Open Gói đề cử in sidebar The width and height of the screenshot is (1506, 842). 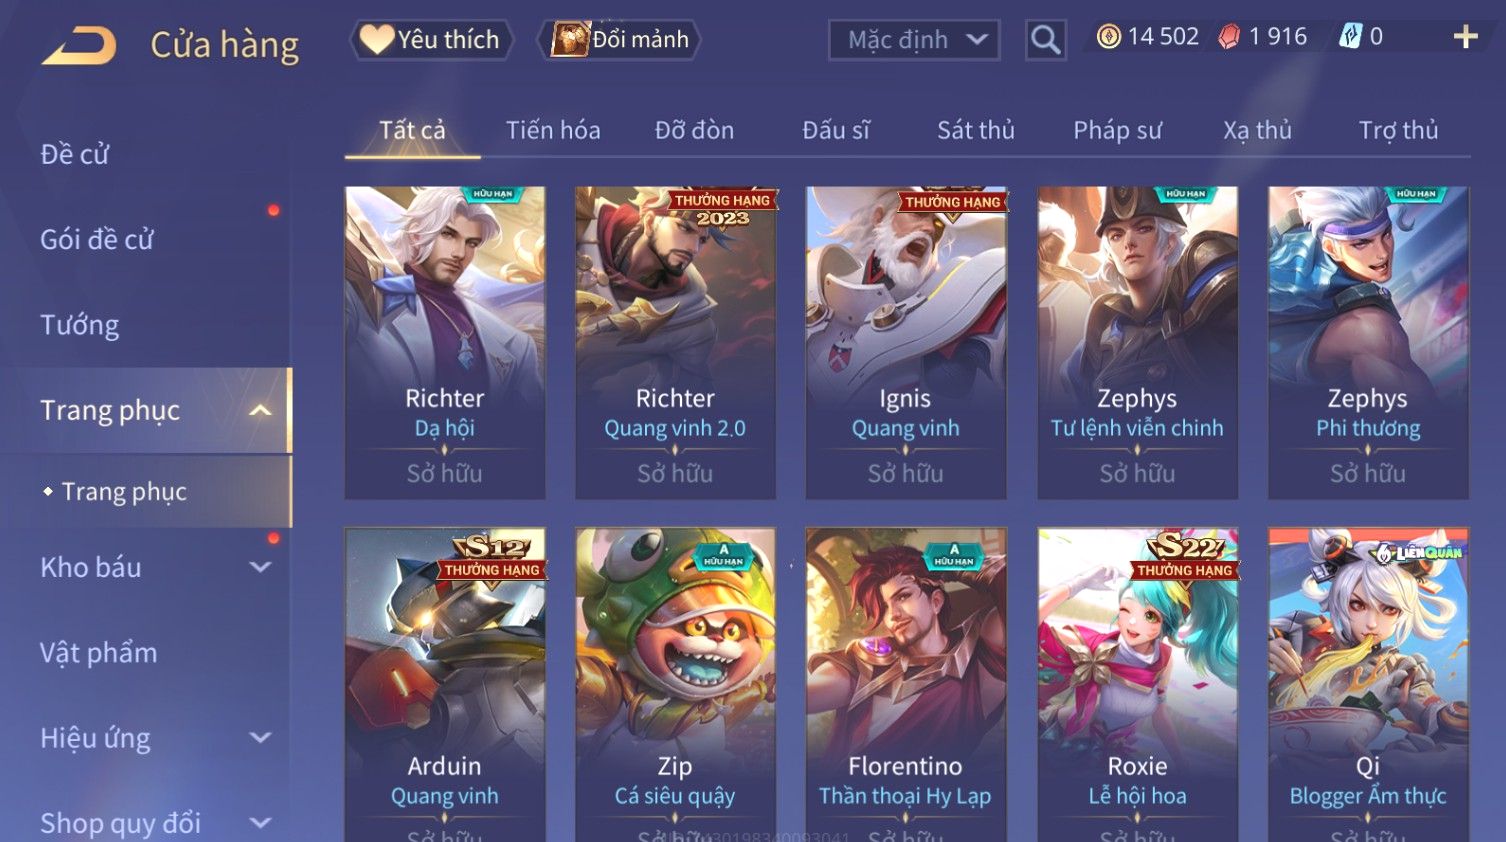[97, 240]
